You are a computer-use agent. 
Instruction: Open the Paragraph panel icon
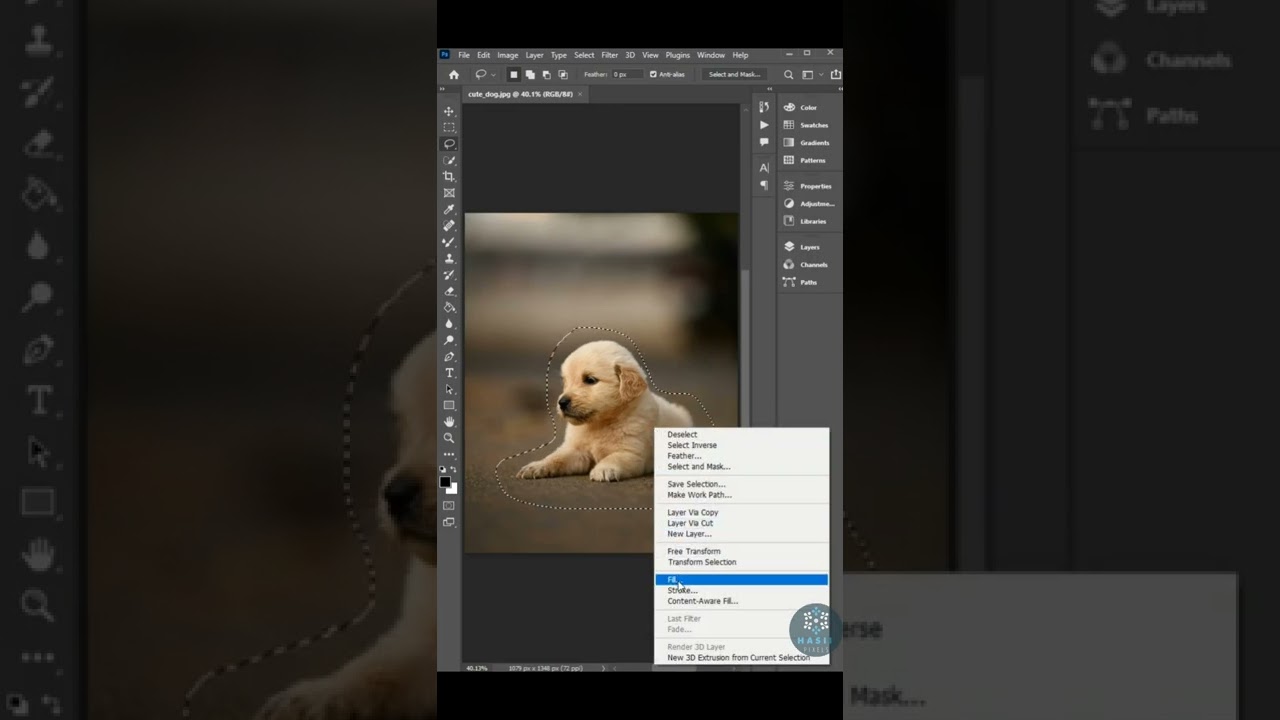(764, 185)
